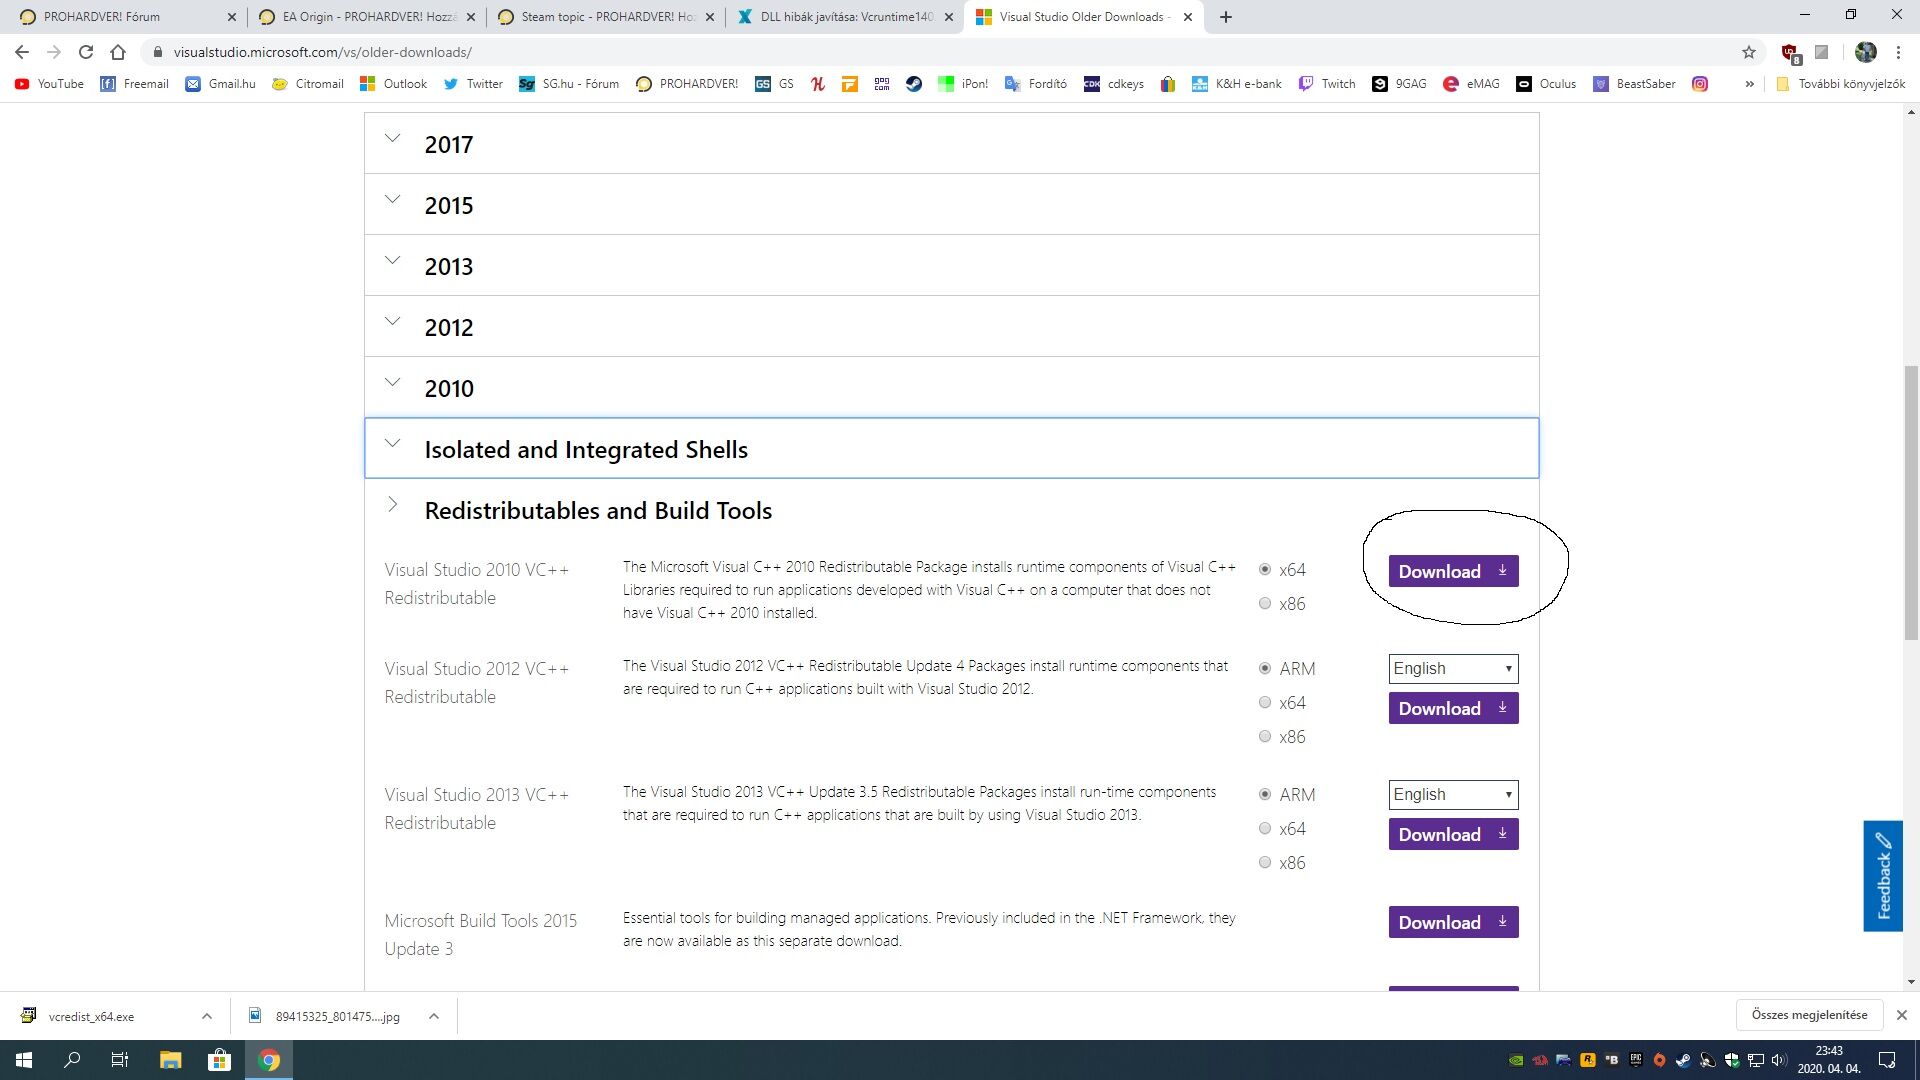The image size is (1920, 1080).
Task: Download Visual Studio 2013 VC++ Redistributable
Action: [x=1453, y=834]
